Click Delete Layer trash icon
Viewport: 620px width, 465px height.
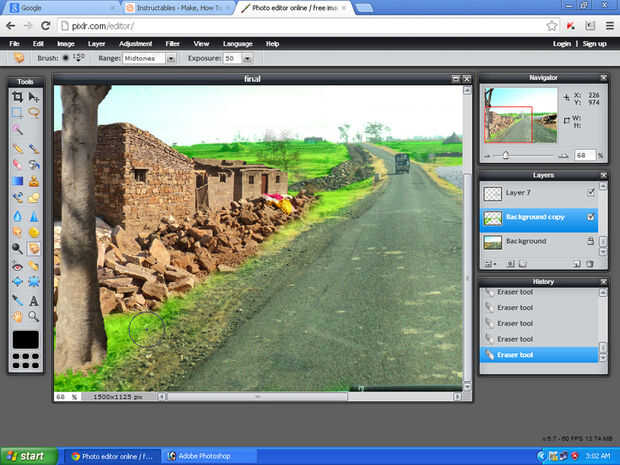coord(590,264)
